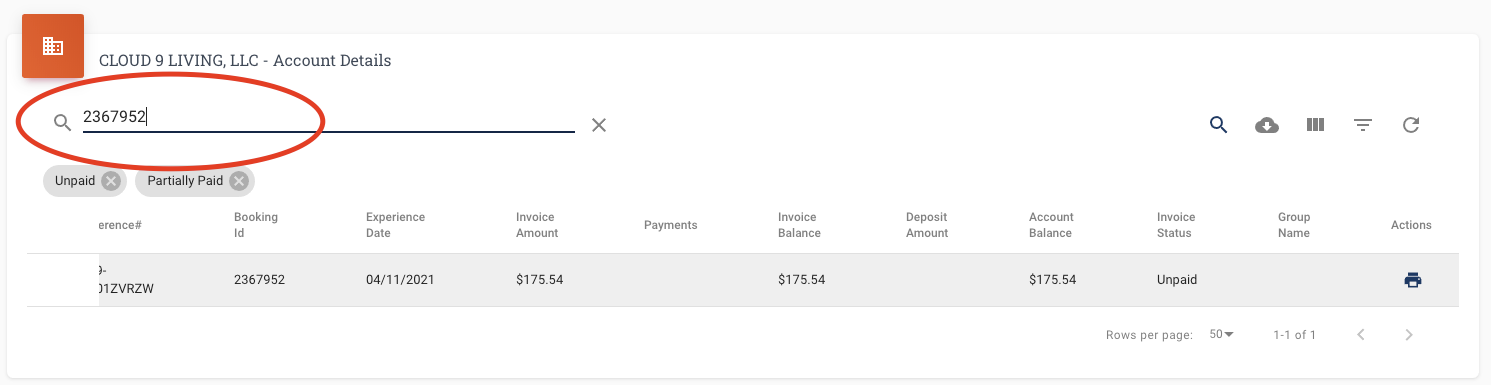Image resolution: width=1491 pixels, height=385 pixels.
Task: Open the filter table icon
Action: click(x=1363, y=125)
